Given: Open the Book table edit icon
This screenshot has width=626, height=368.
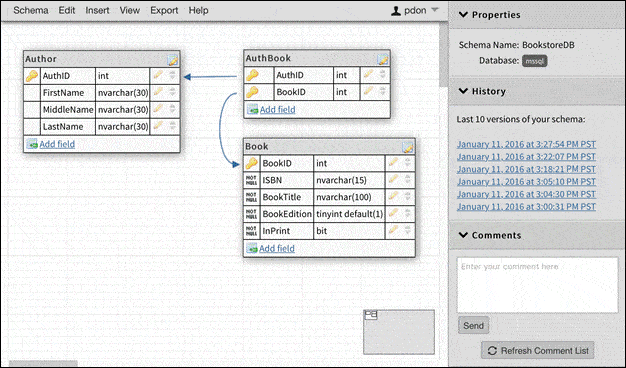Looking at the screenshot, I should (x=407, y=147).
